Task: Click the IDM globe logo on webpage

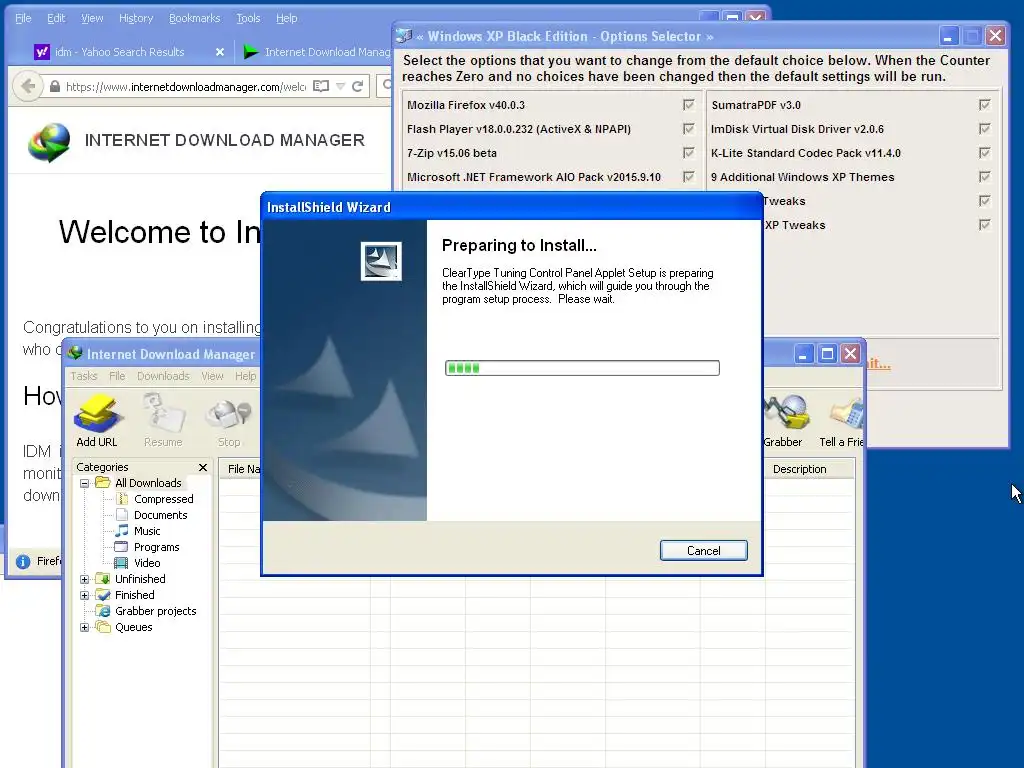Action: coord(49,142)
